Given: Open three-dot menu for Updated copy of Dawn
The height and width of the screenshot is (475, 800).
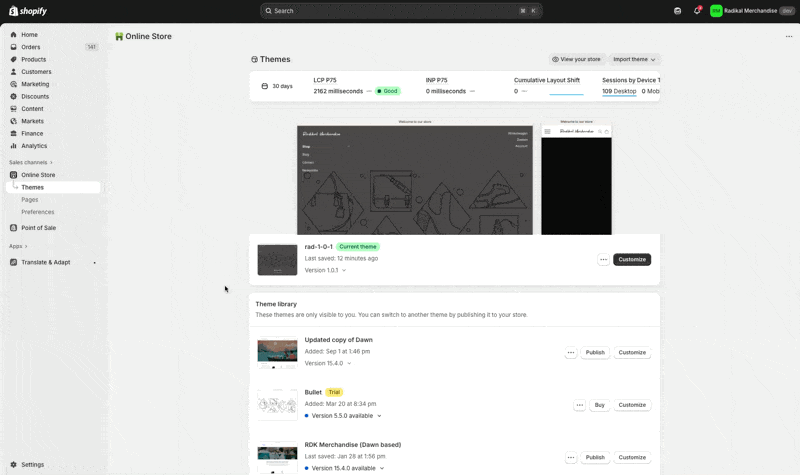Looking at the screenshot, I should pos(571,353).
